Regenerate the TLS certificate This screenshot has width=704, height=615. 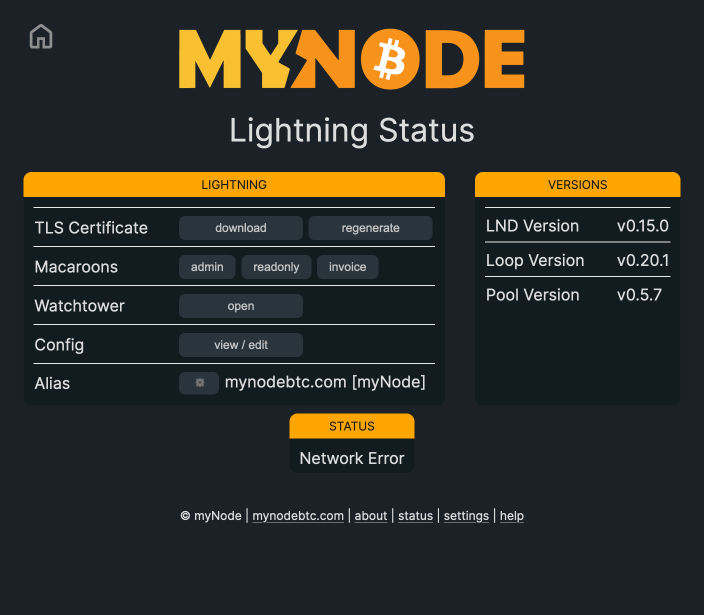(370, 228)
